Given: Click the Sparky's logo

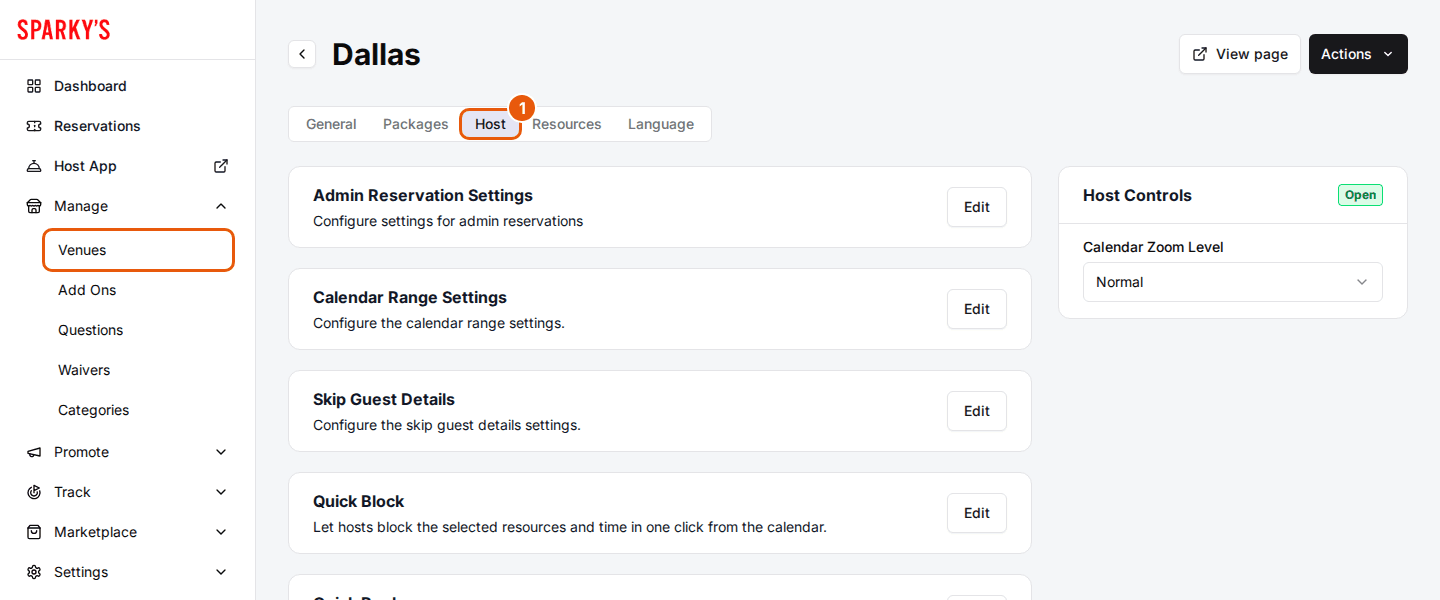Looking at the screenshot, I should point(63,30).
